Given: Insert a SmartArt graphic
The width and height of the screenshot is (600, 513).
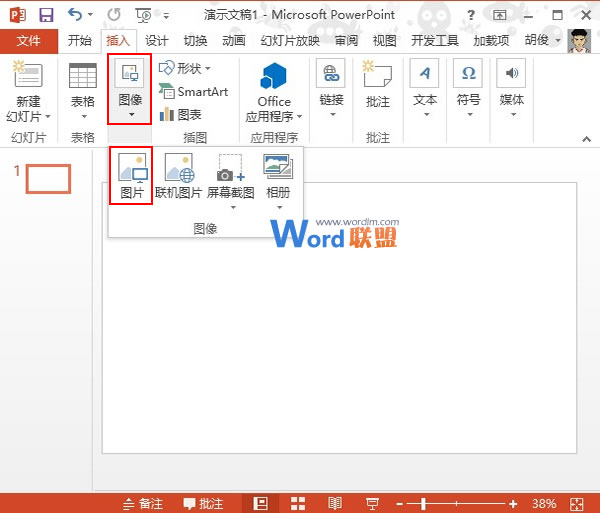Looking at the screenshot, I should (194, 92).
